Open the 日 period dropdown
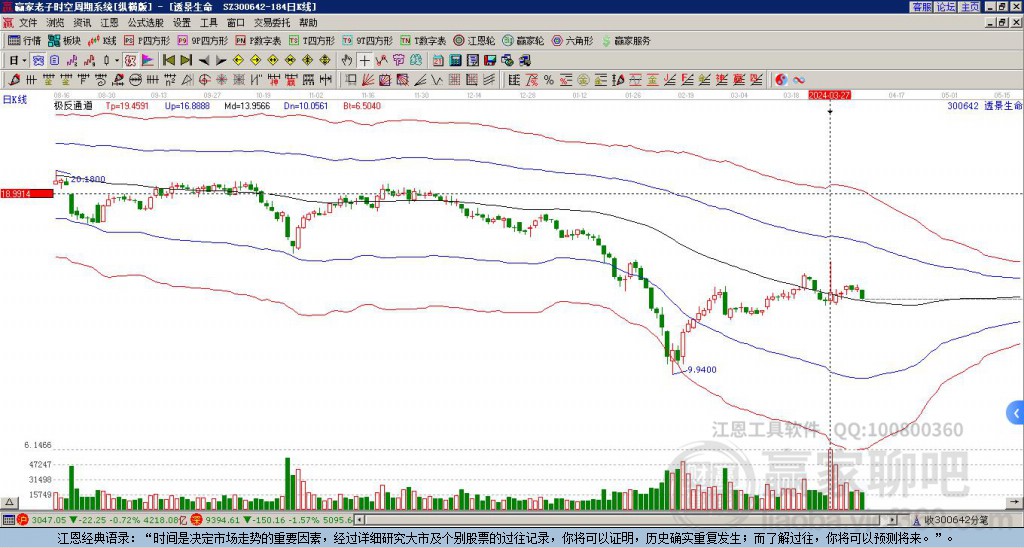Image resolution: width=1024 pixels, height=548 pixels. click(x=18, y=60)
